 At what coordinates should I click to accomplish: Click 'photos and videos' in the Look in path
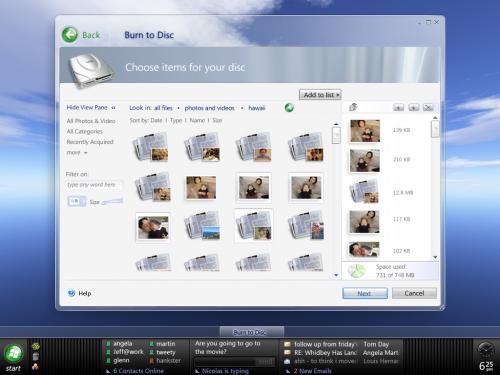[210, 108]
